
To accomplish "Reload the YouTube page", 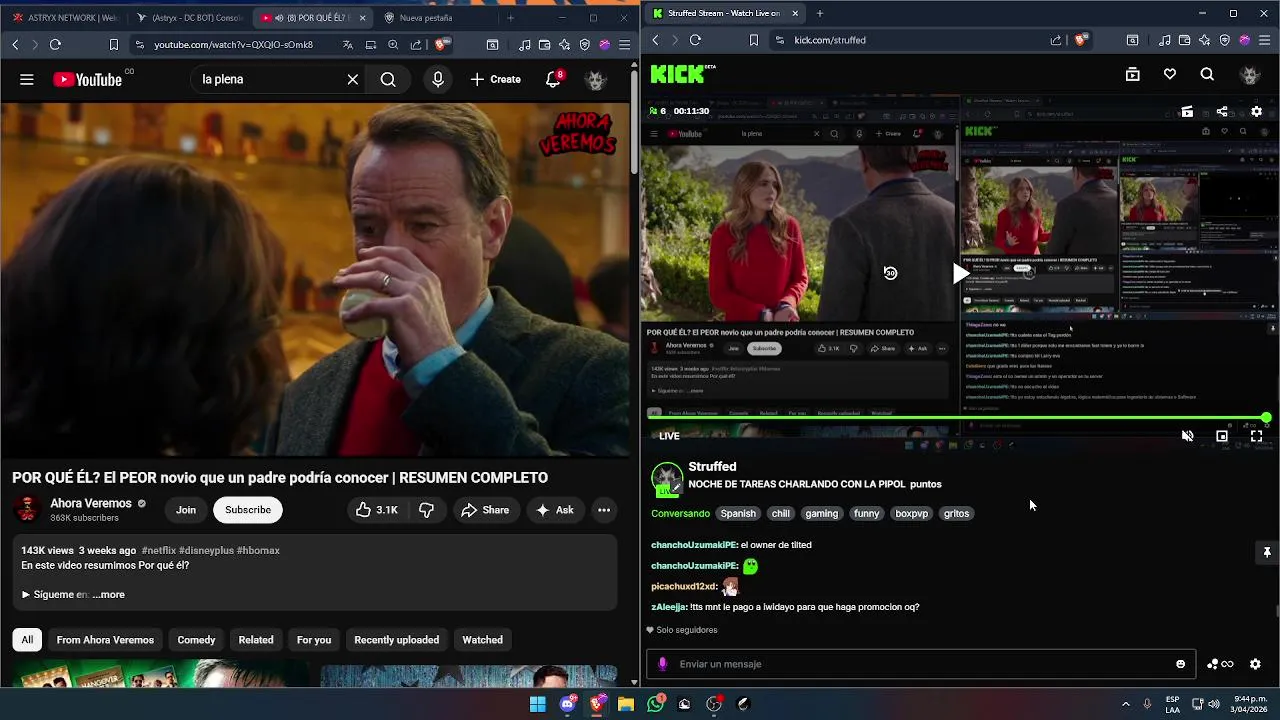I will (55, 44).
